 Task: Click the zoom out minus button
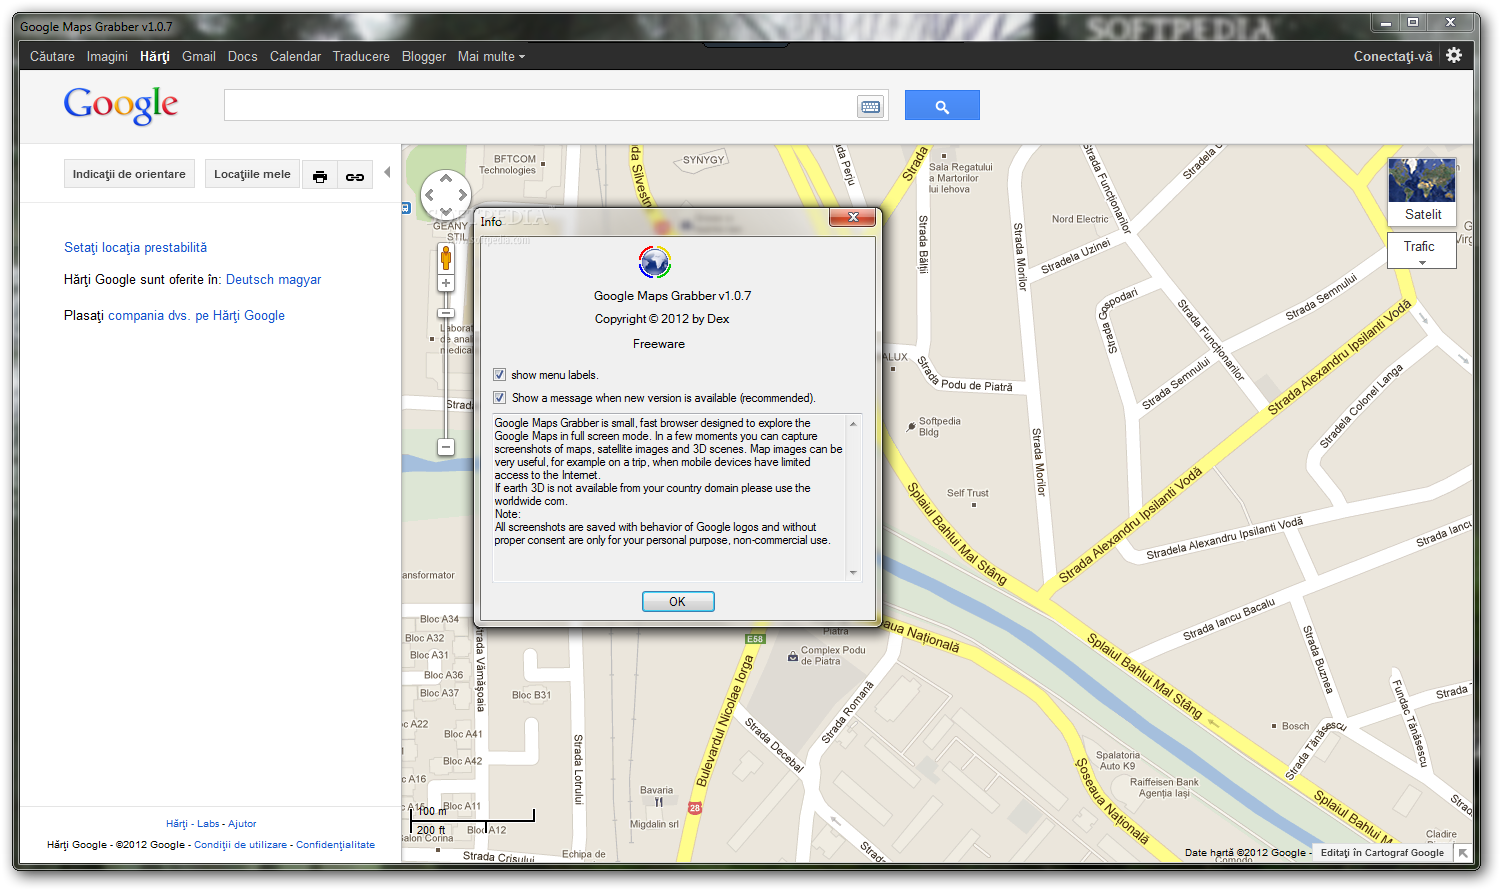(x=446, y=447)
